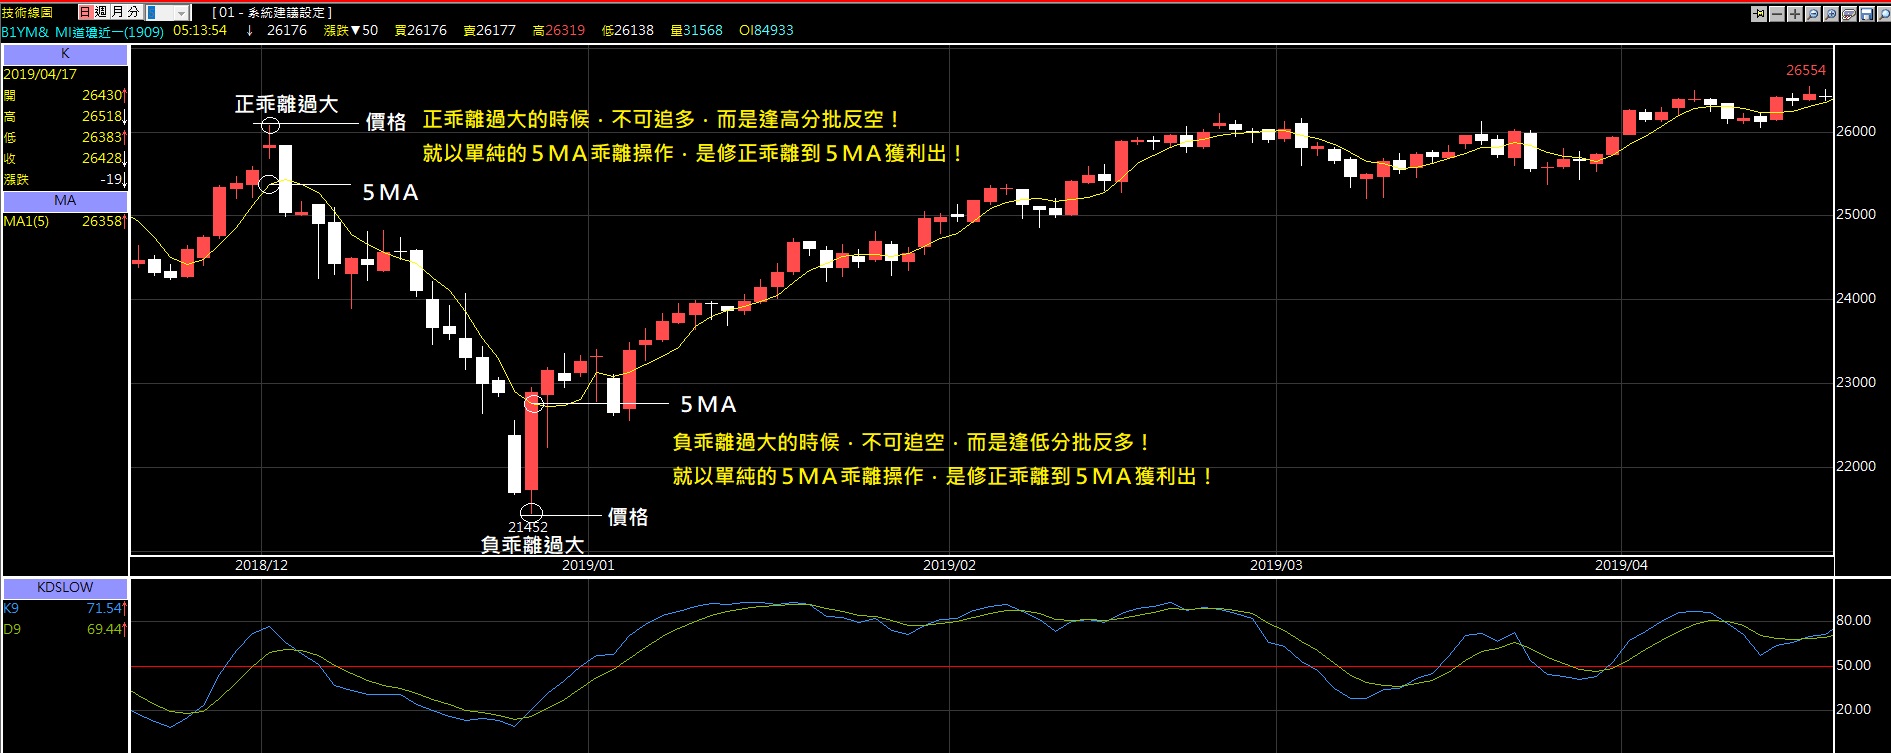Click the MA panel header button
This screenshot has width=1891, height=753.
[x=65, y=200]
